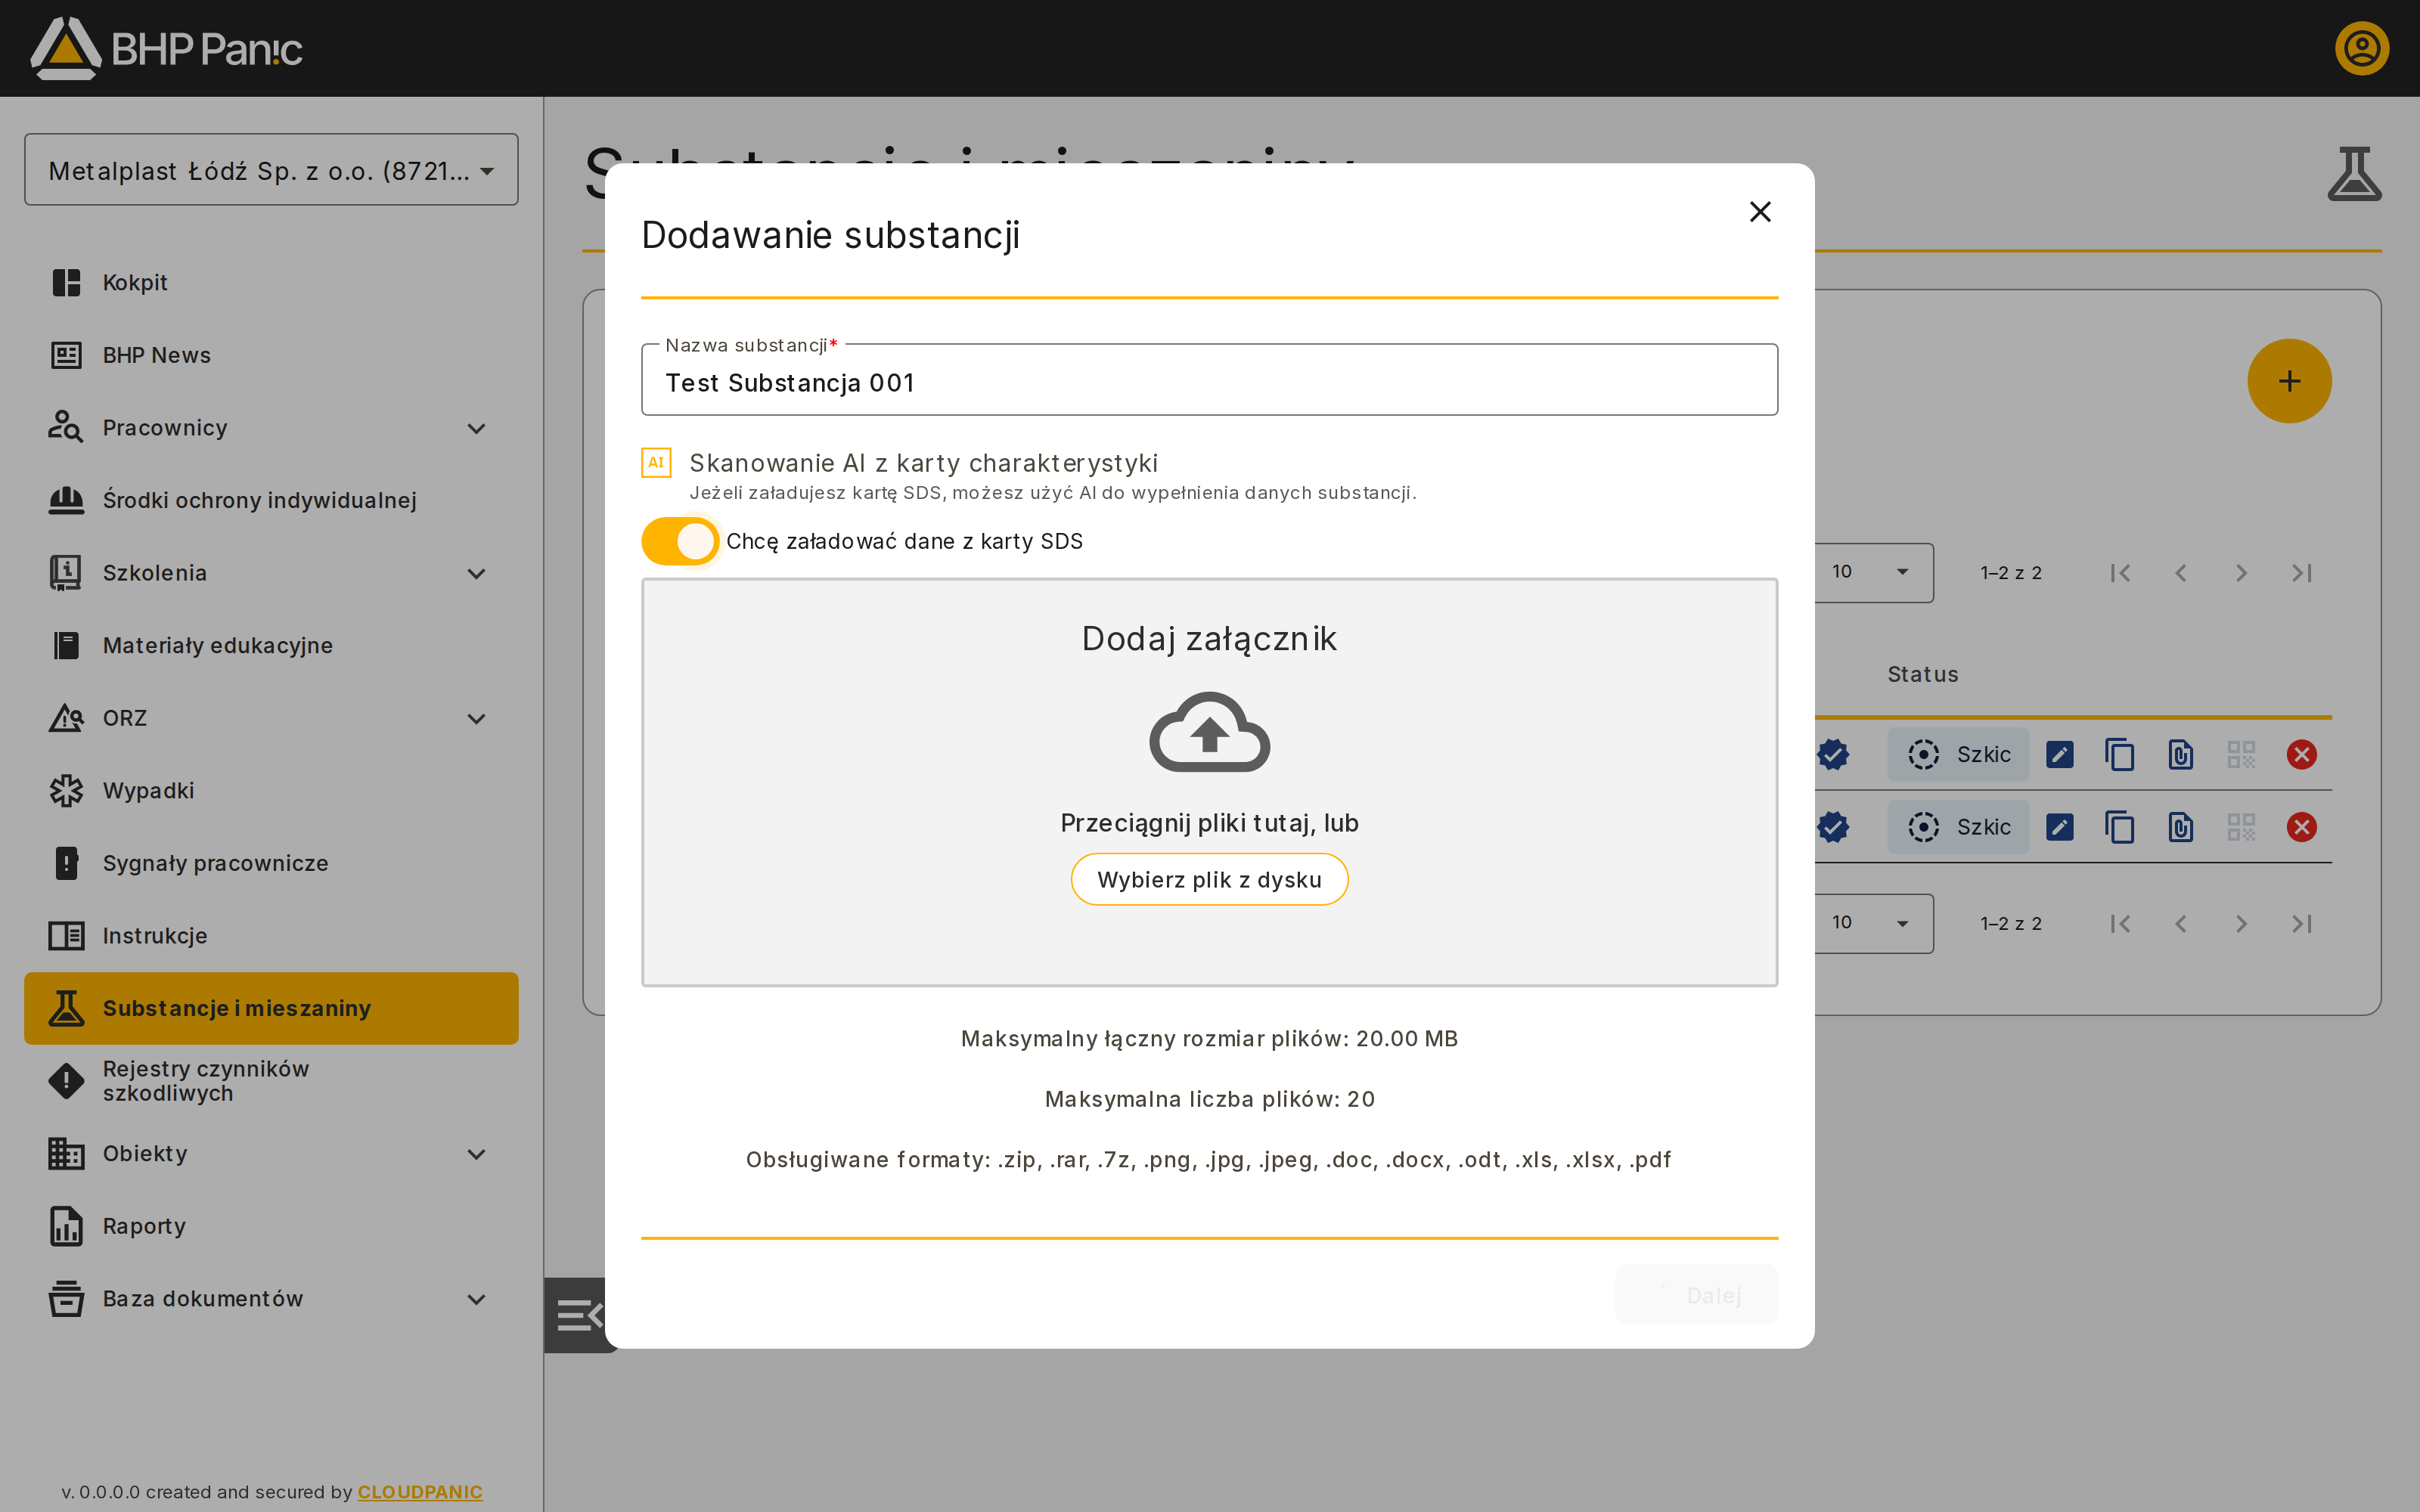
Task: Click the hard hat icon for Środki ochrony
Action: coord(66,500)
